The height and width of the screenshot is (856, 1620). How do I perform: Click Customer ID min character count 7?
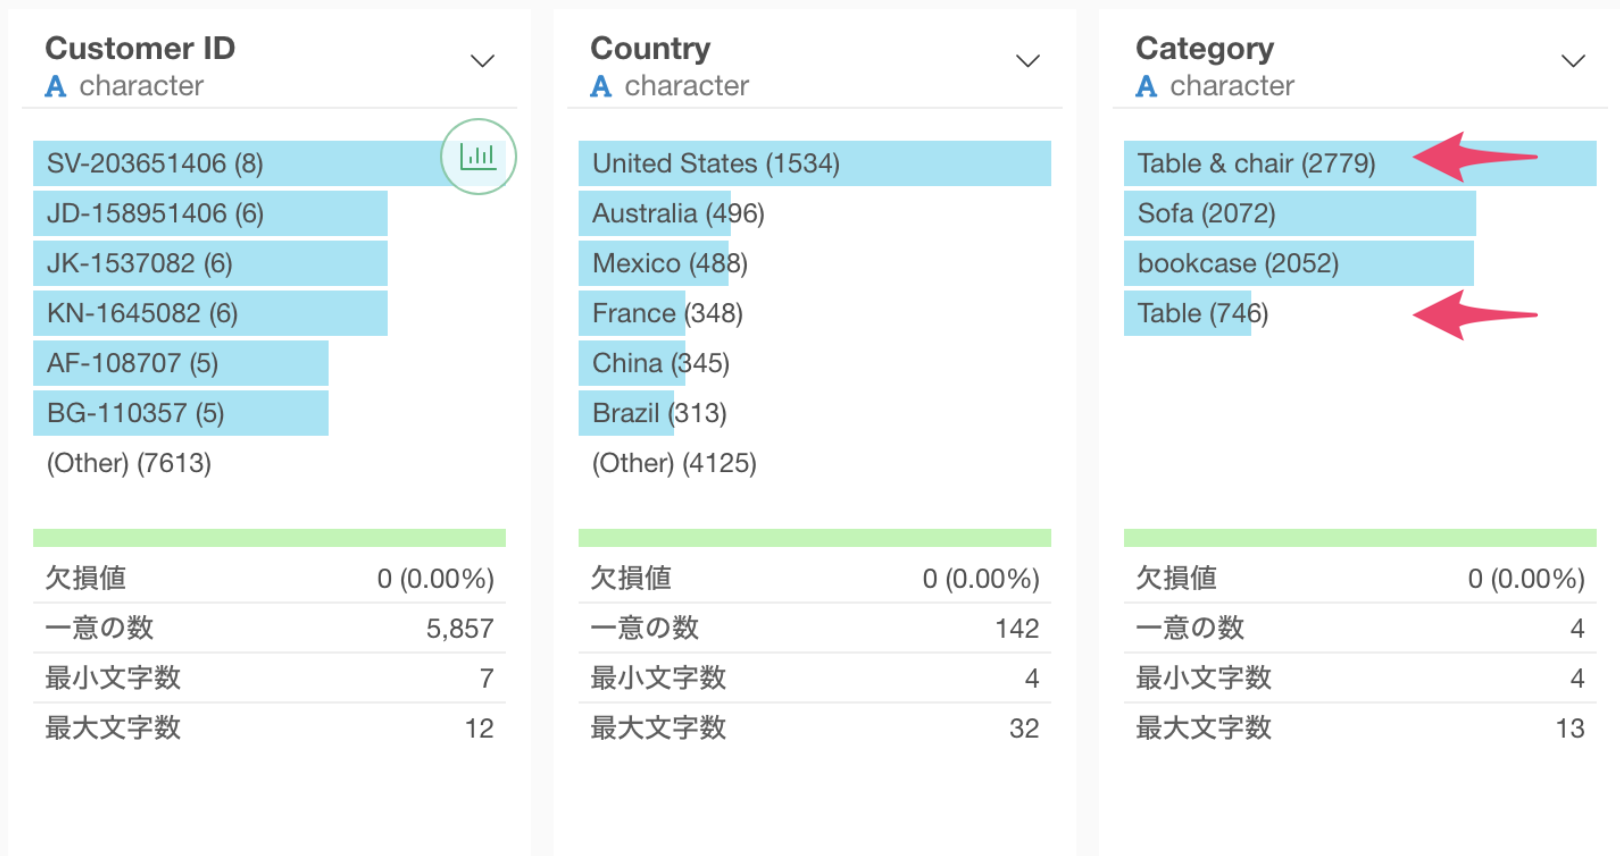[x=487, y=678]
